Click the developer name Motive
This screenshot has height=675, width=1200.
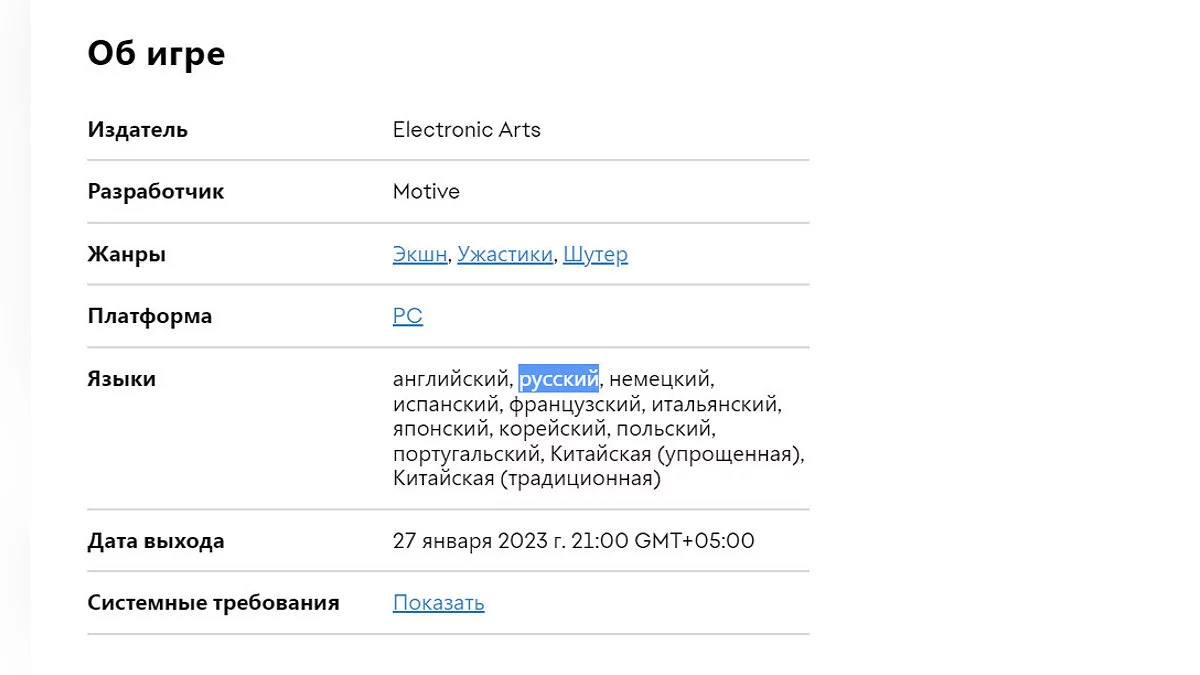click(x=426, y=192)
